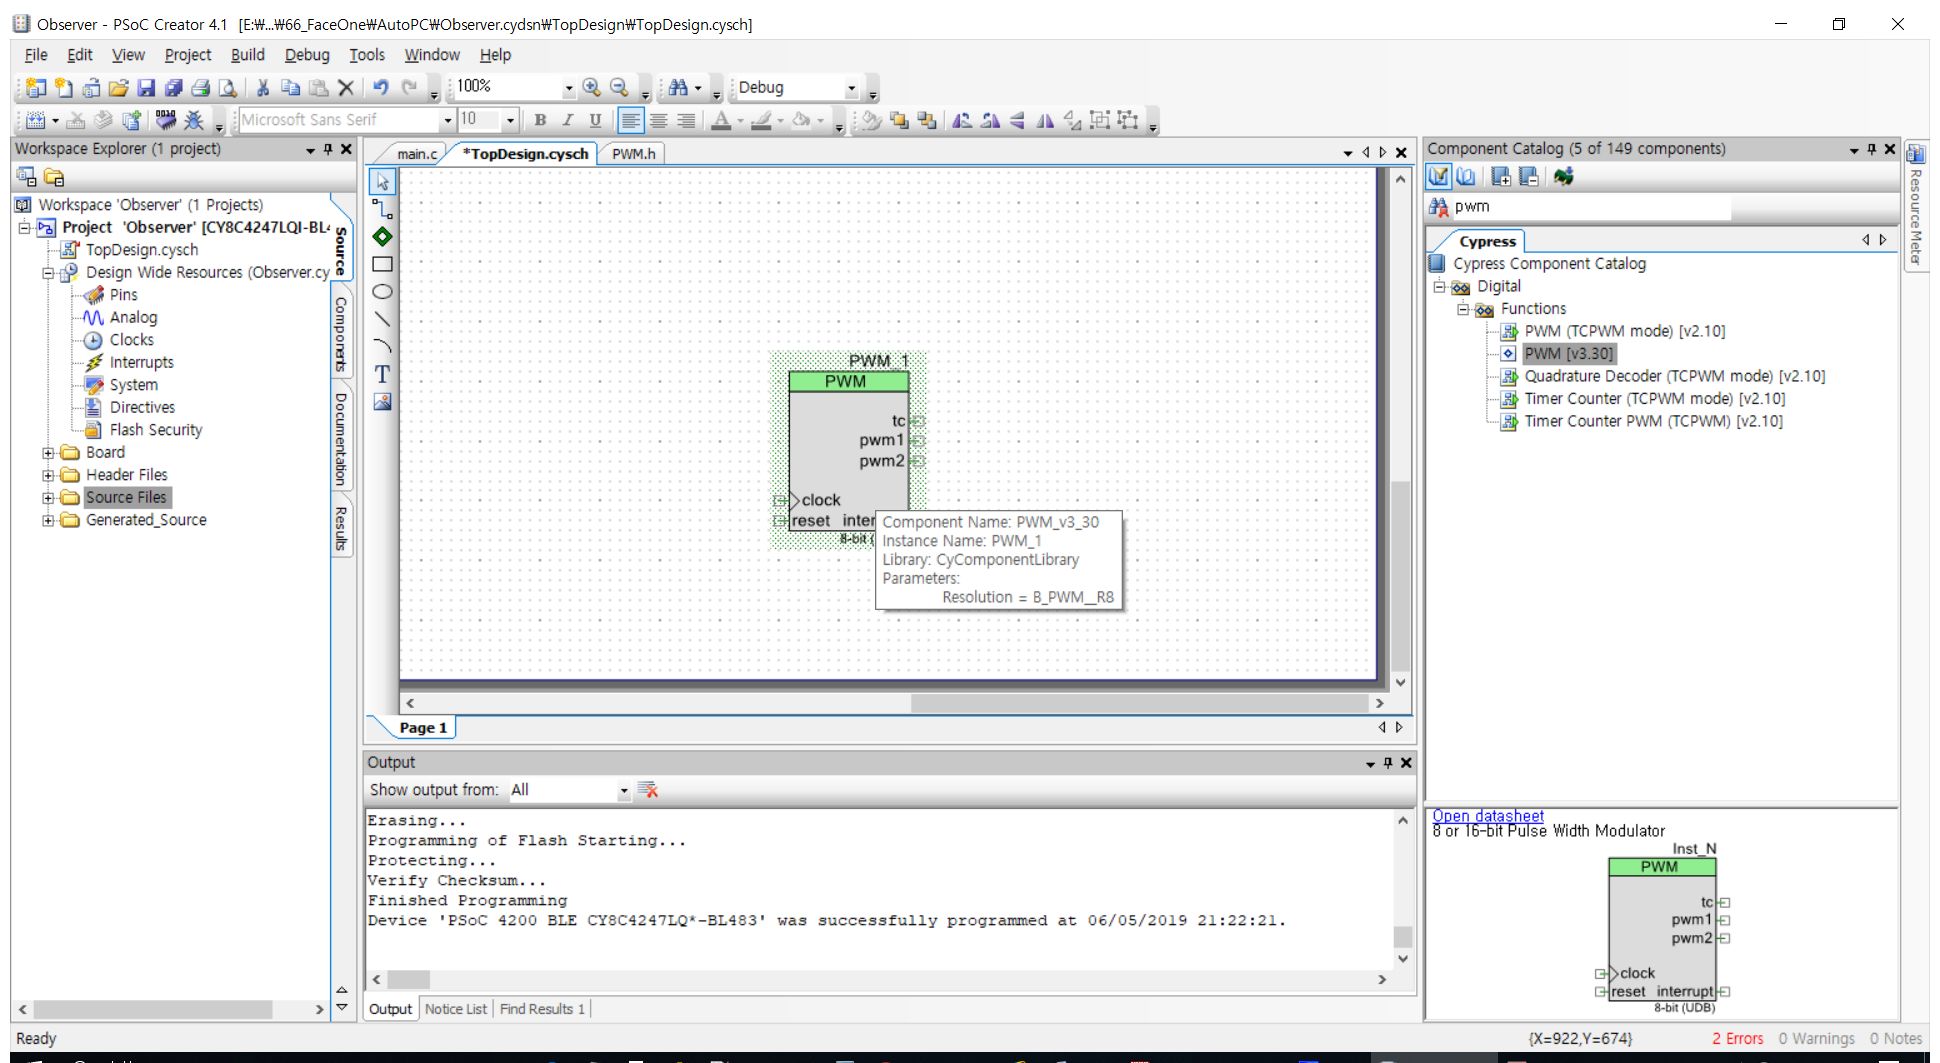Open the font name dropdown
The width and height of the screenshot is (1940, 1063).
(x=447, y=120)
